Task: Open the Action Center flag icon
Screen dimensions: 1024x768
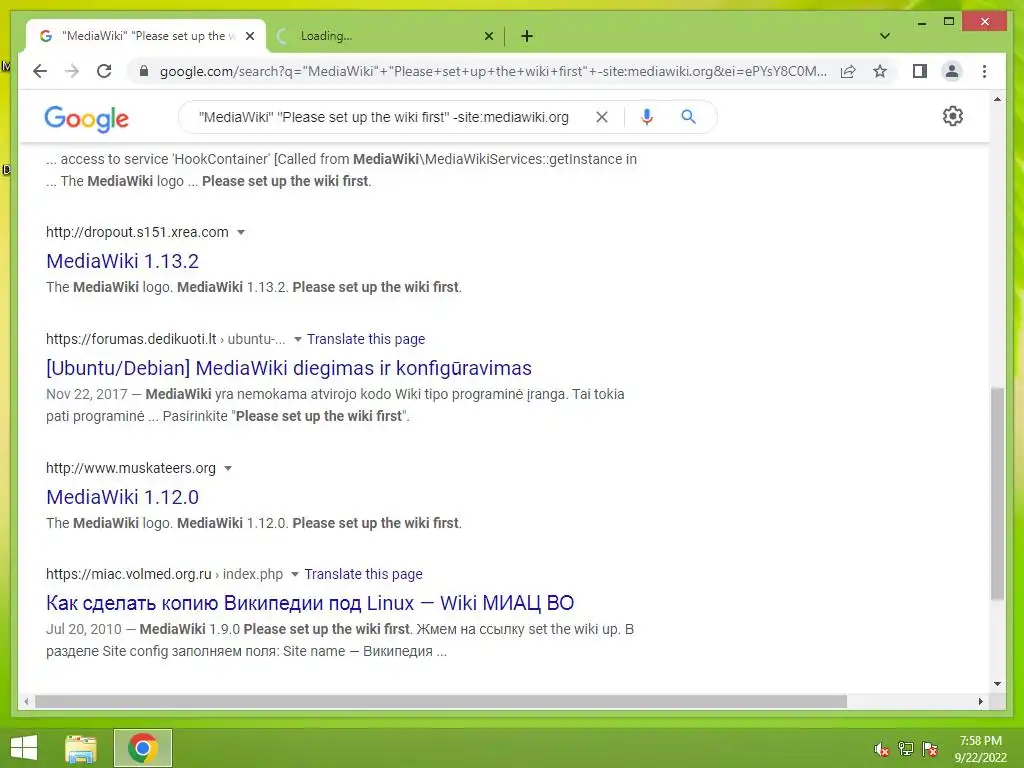Action: (930, 749)
